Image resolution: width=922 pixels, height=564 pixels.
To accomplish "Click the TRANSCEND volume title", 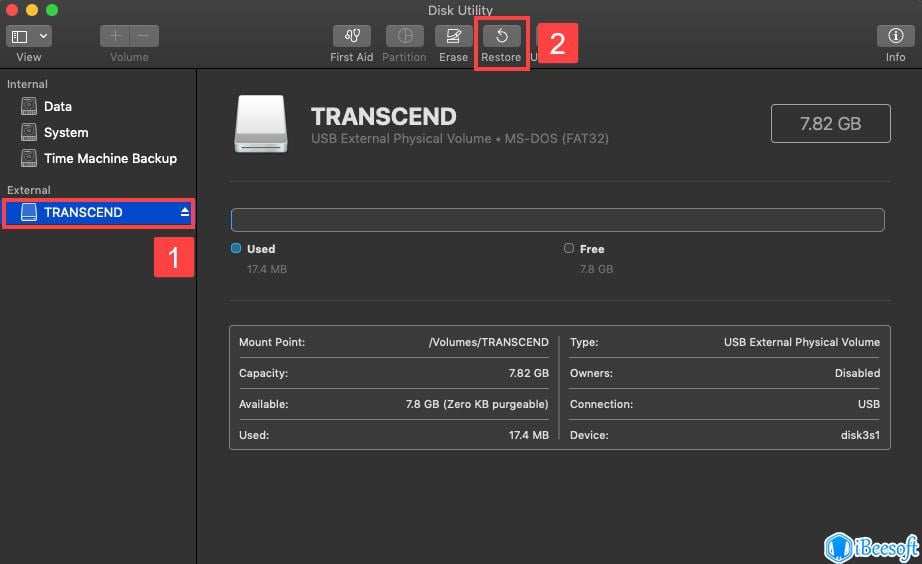I will (383, 116).
